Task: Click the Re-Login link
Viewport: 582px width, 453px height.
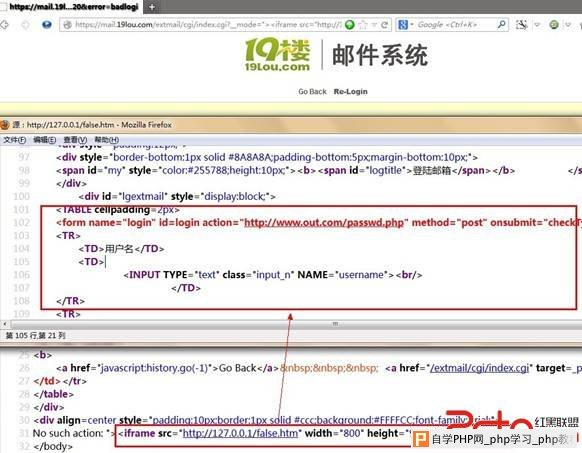Action: pos(350,91)
